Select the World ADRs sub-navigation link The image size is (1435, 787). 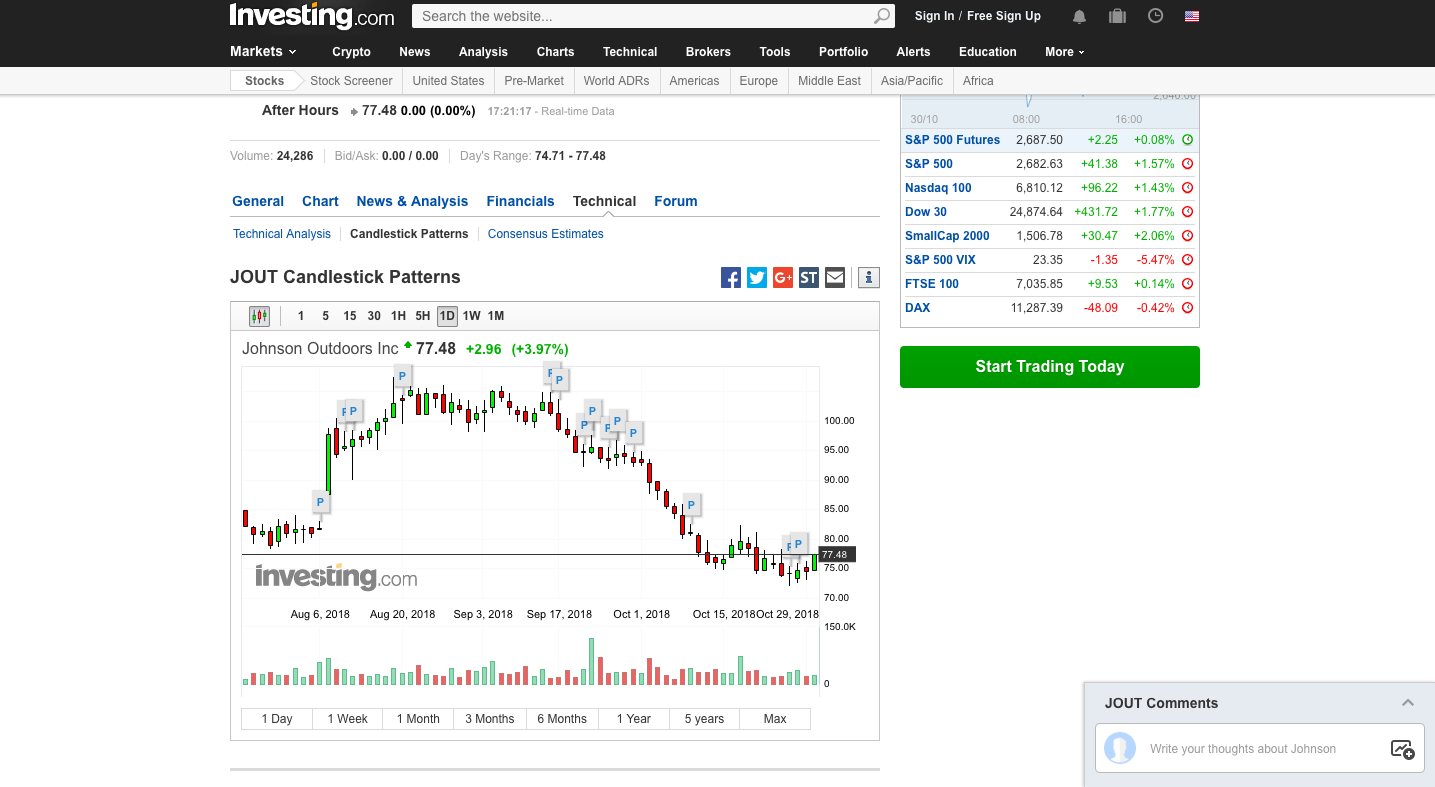(616, 81)
